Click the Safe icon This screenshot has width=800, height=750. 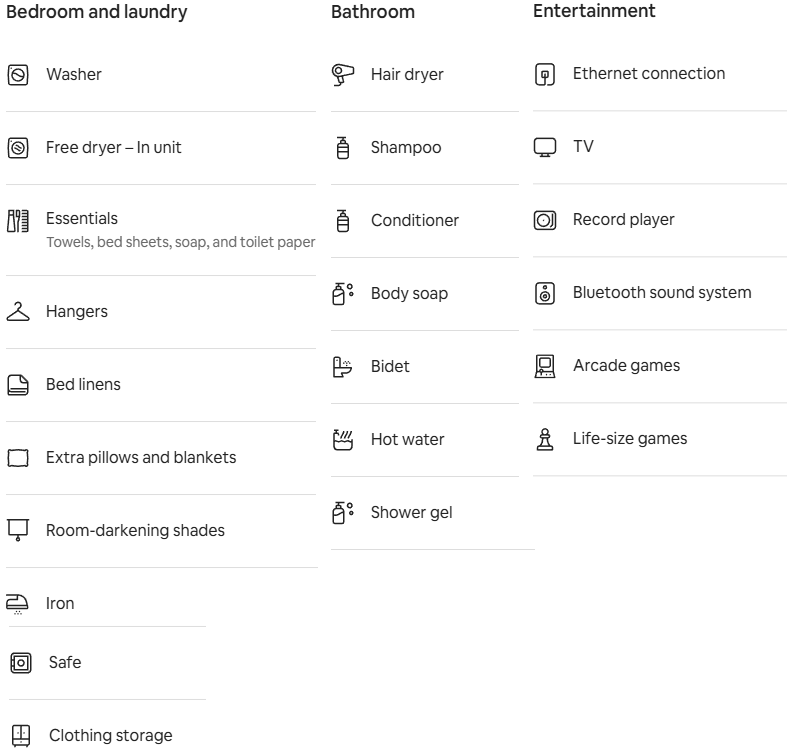[21, 663]
